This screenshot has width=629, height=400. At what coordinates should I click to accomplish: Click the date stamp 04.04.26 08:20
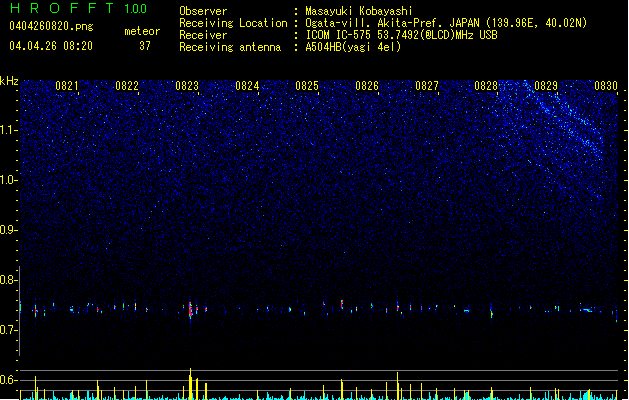tap(51, 46)
